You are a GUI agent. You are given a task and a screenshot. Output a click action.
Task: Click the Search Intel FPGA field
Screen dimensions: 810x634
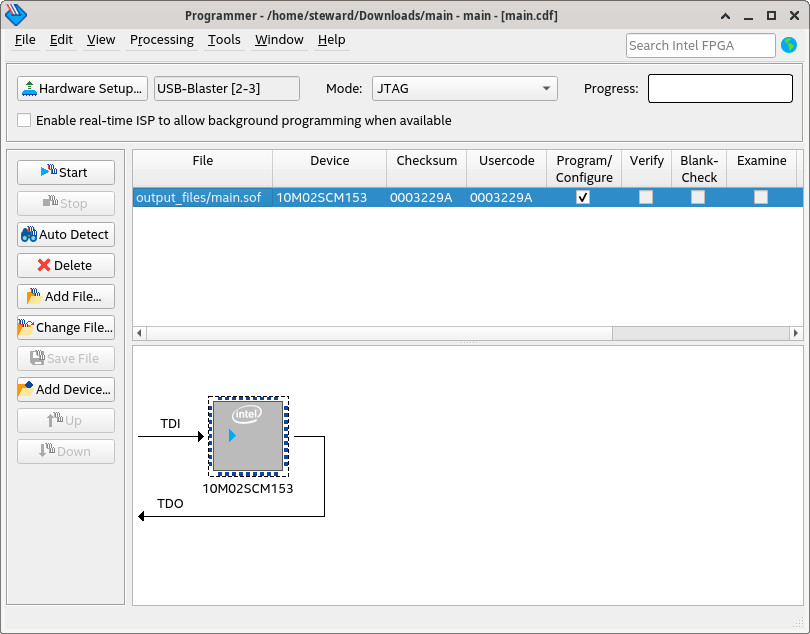[700, 45]
